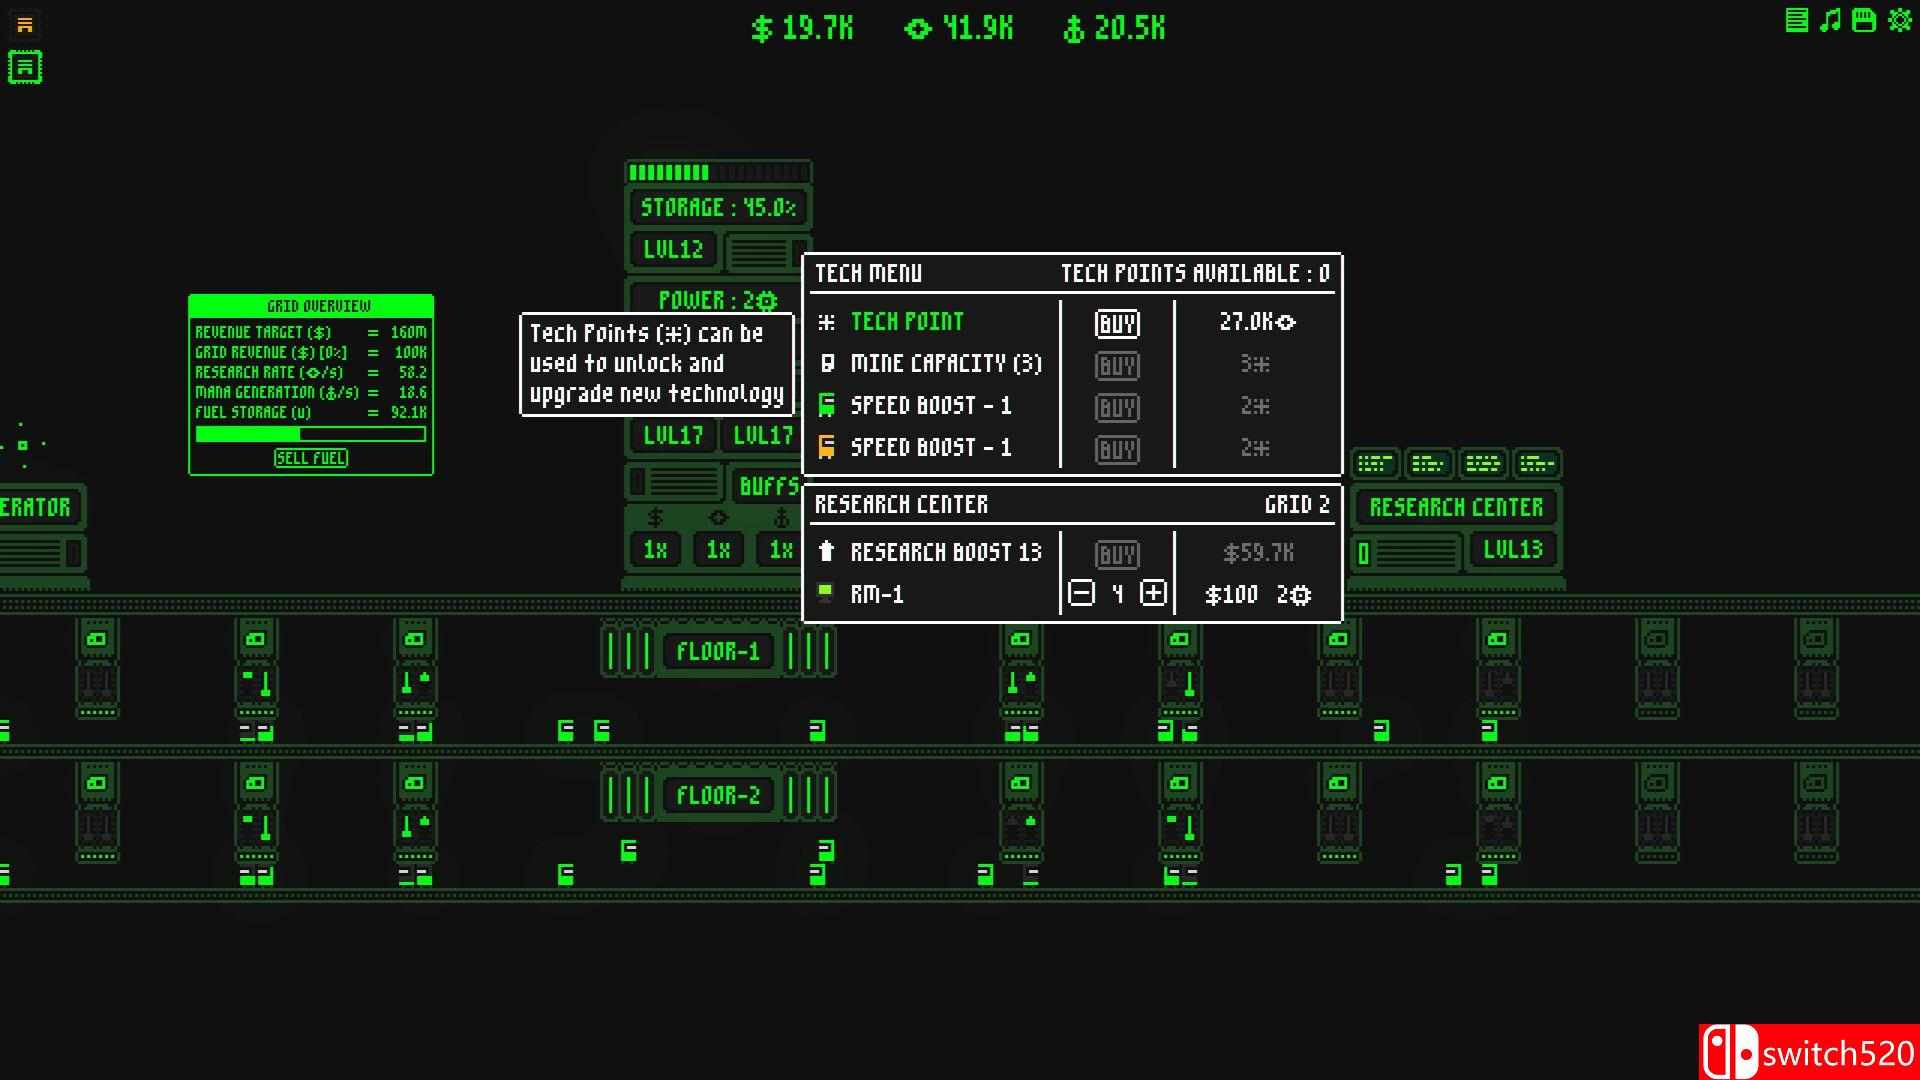Click the Research Center building label
This screenshot has height=1080, width=1920.
[1456, 507]
